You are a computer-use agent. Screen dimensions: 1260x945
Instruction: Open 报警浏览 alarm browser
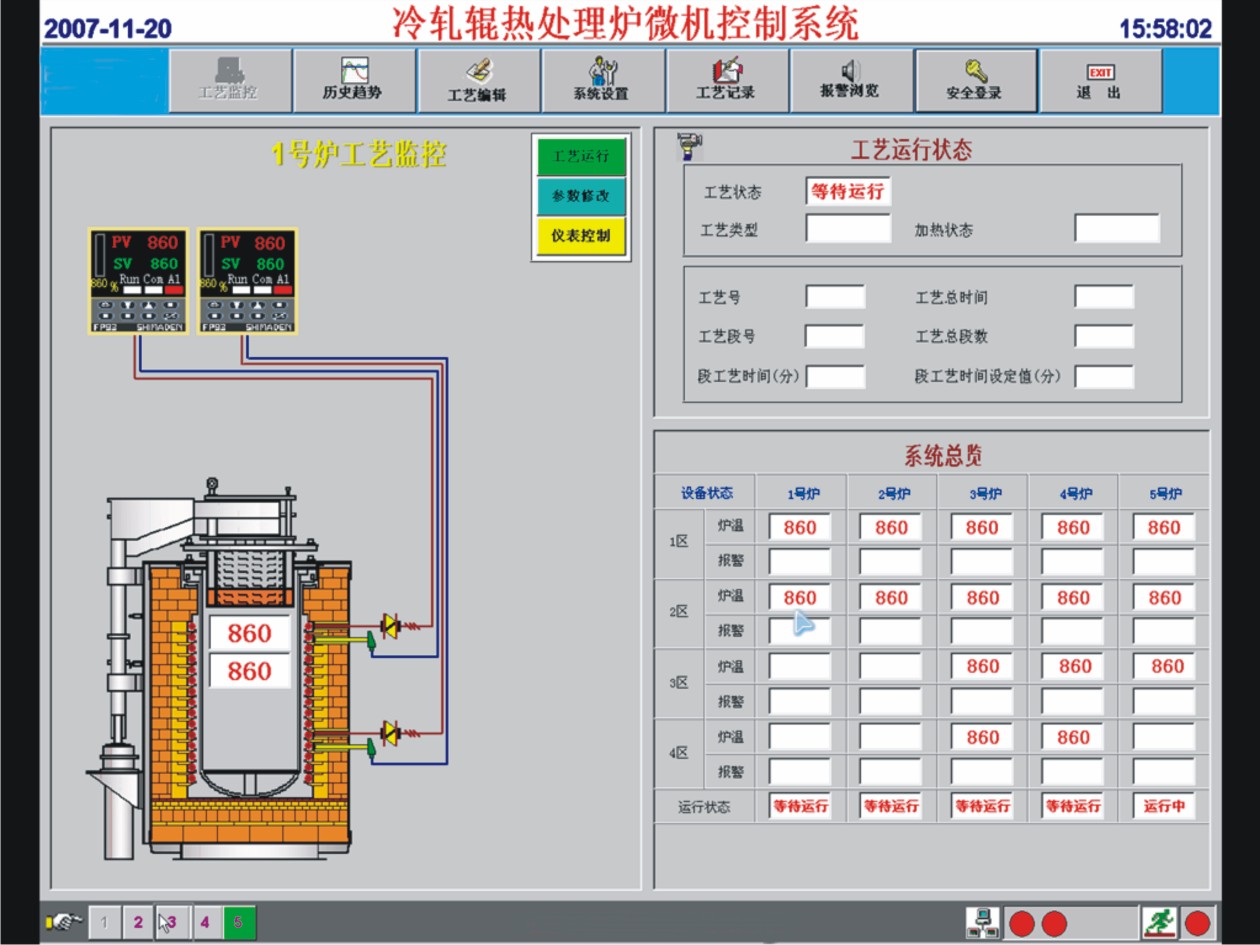[x=850, y=81]
